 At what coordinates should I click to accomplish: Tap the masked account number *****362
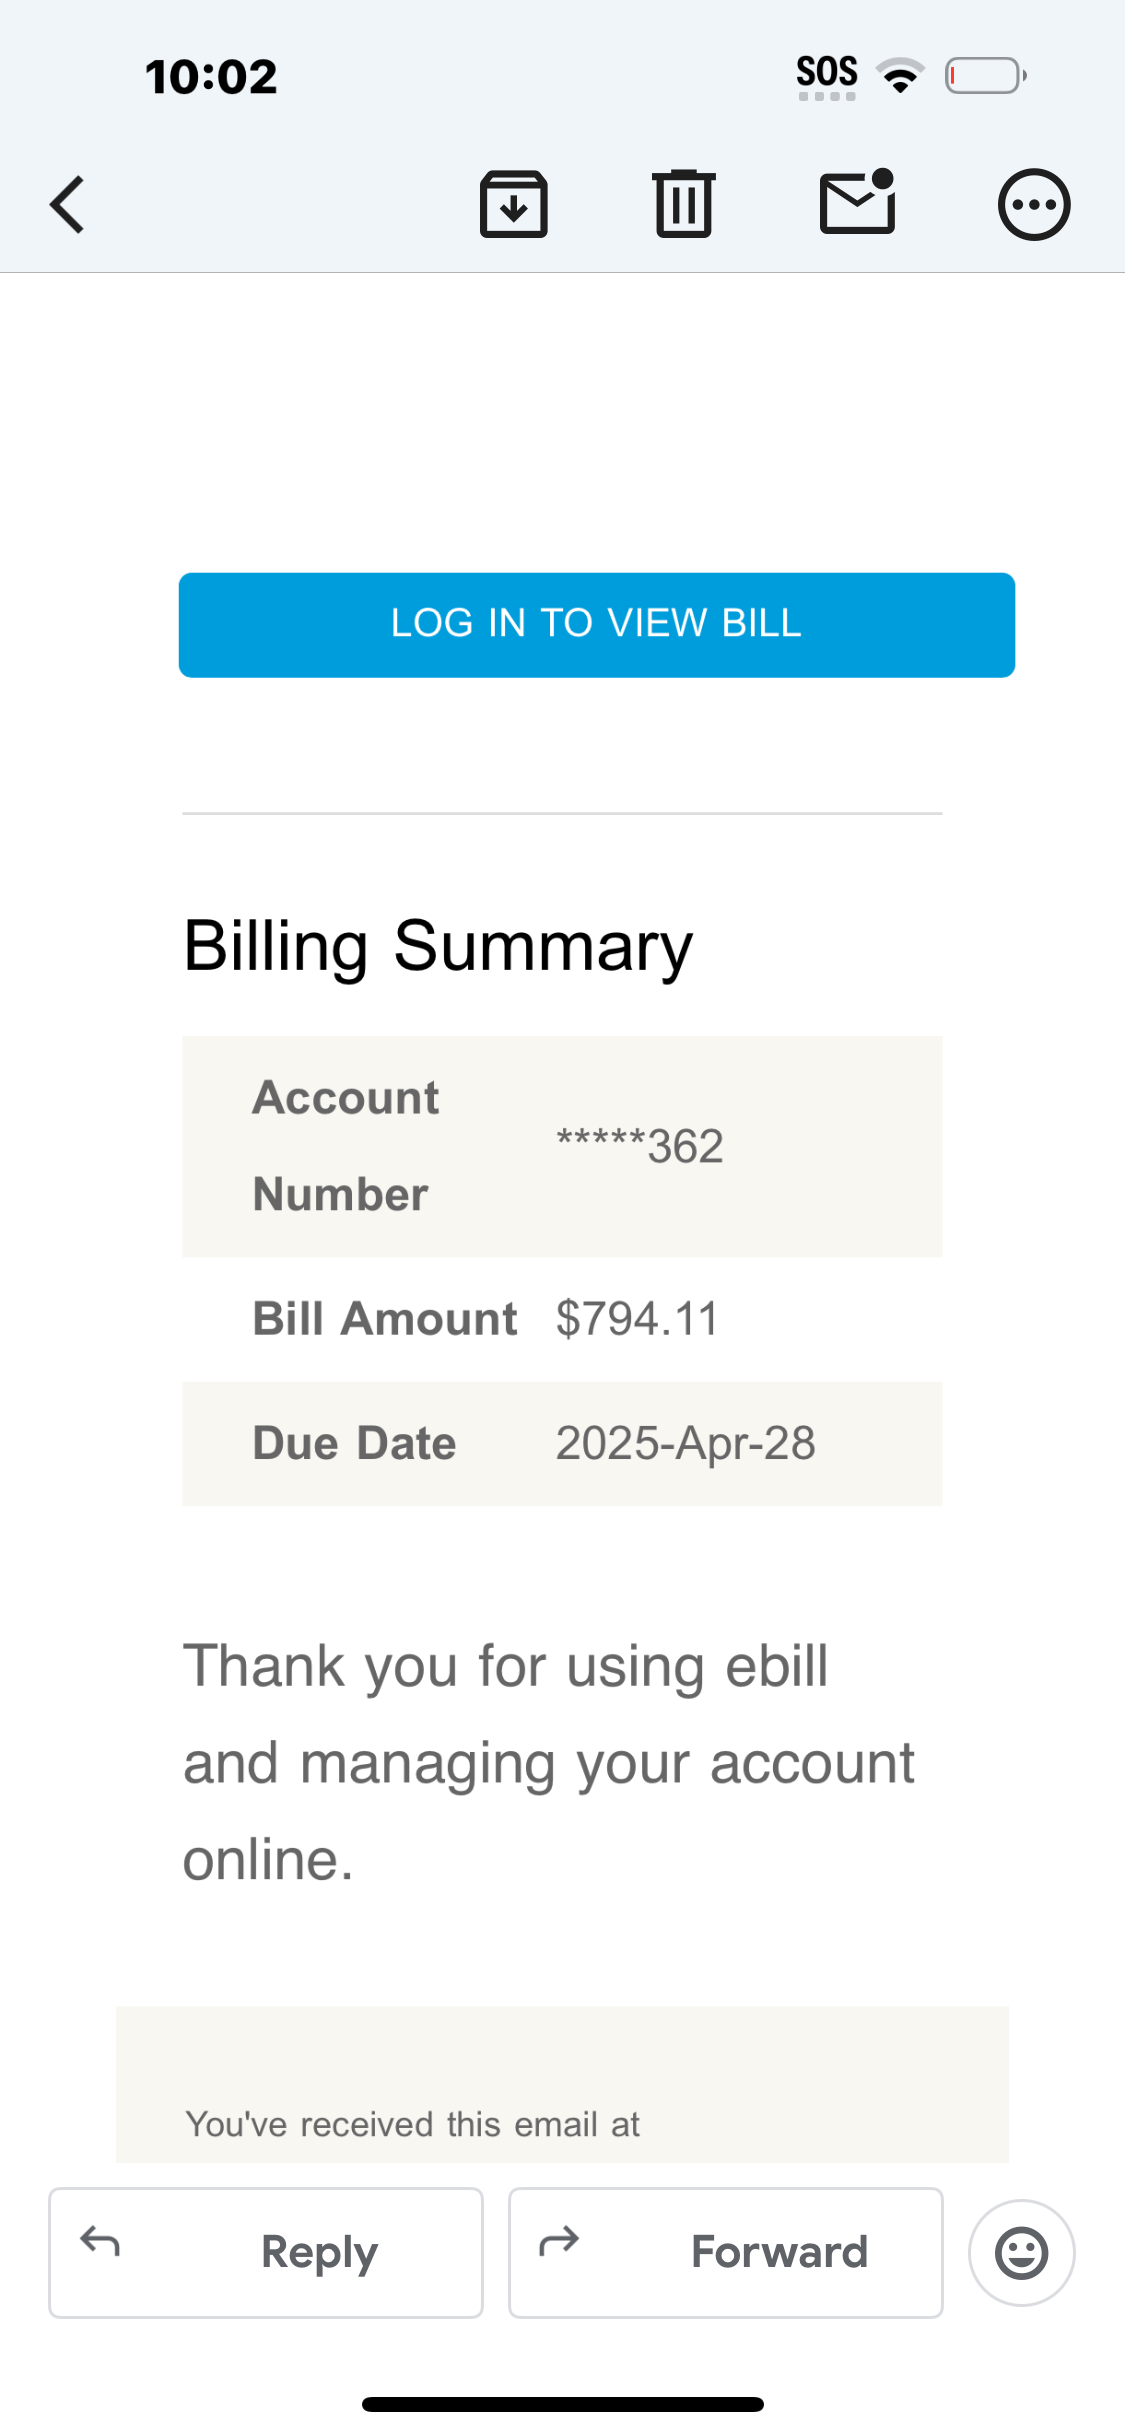[x=640, y=1146]
